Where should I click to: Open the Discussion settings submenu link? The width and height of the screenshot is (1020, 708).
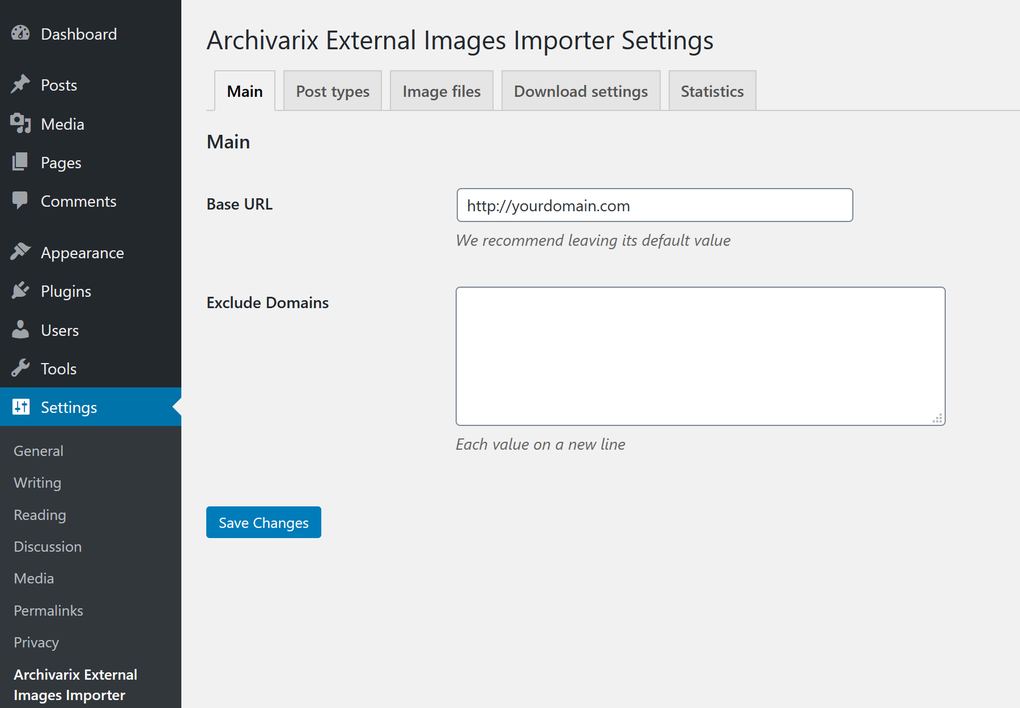point(47,547)
